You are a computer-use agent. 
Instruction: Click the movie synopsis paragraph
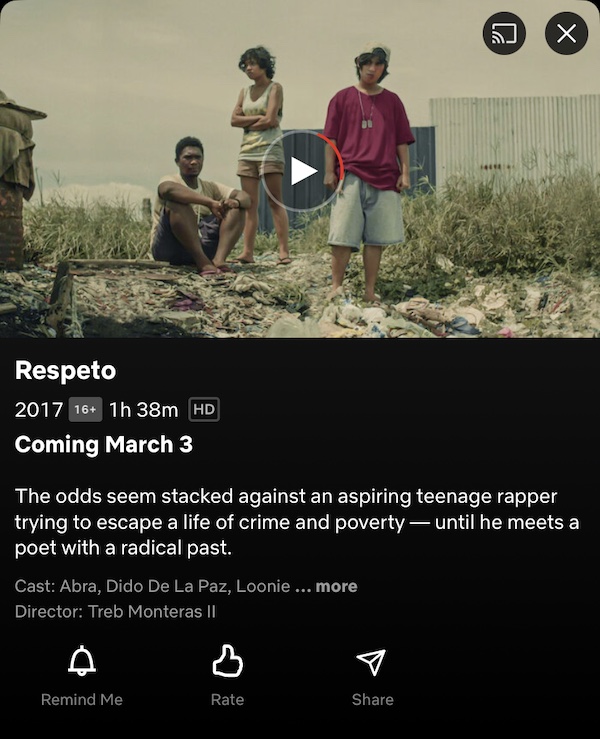pos(297,522)
